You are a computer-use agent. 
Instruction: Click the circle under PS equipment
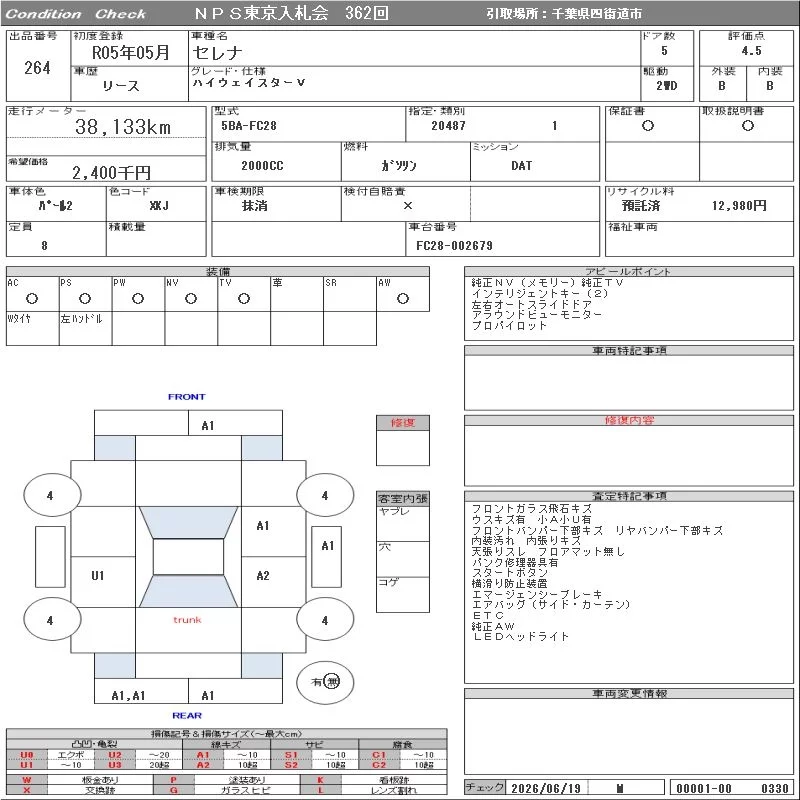point(85,298)
